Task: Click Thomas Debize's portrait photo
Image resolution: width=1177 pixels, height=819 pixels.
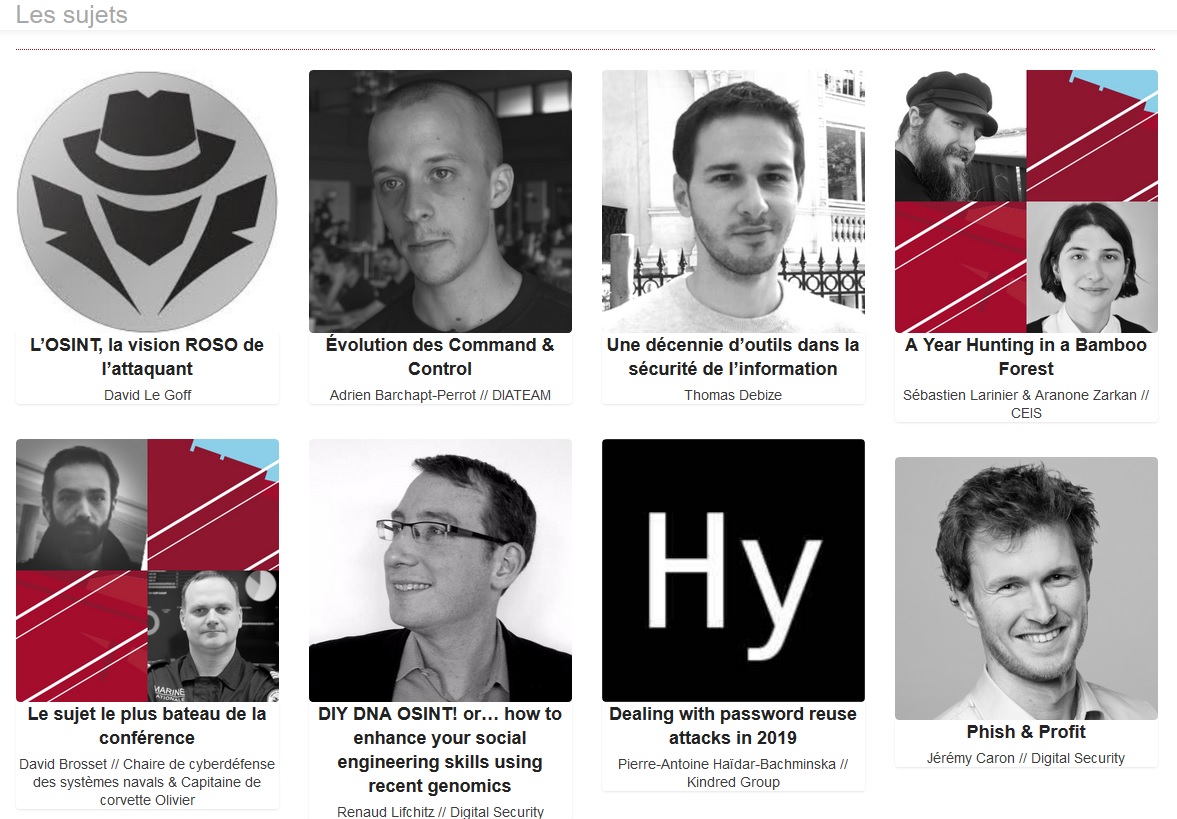Action: pyautogui.click(x=733, y=201)
